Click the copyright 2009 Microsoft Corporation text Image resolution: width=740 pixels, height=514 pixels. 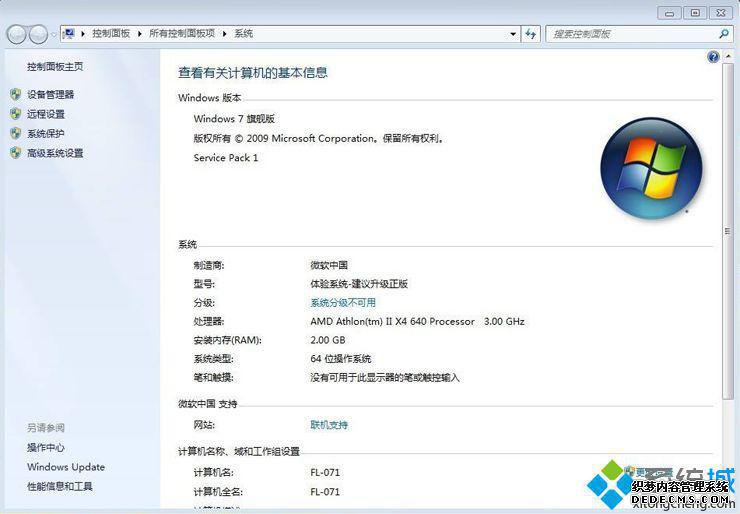pos(319,138)
